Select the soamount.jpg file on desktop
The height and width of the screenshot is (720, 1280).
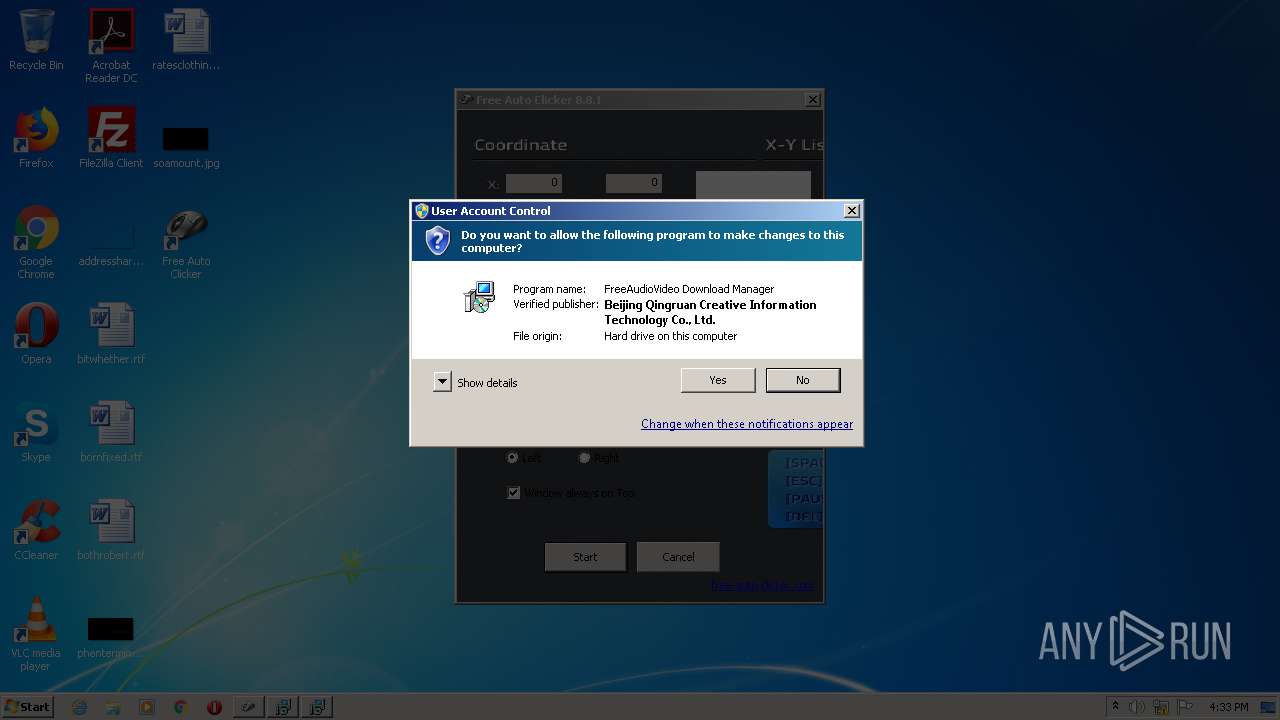point(186,146)
